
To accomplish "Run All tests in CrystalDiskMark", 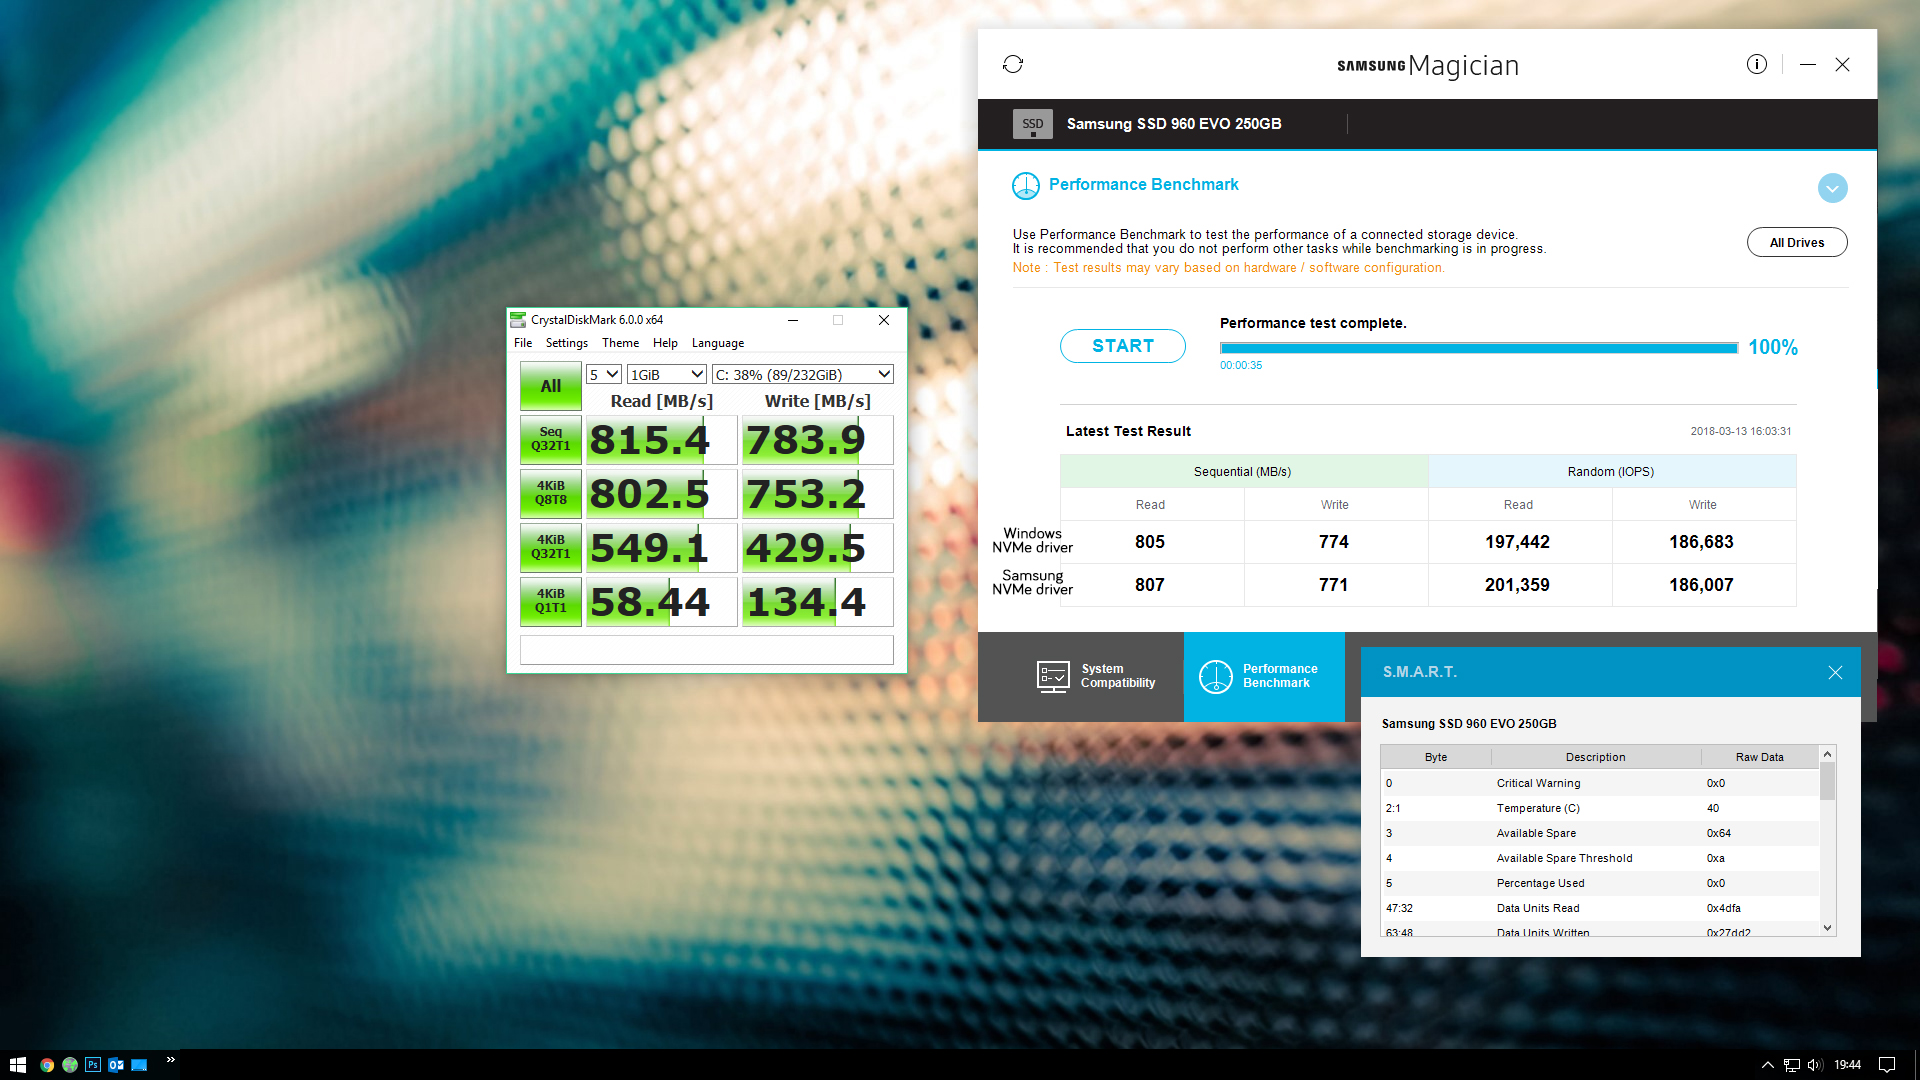I will click(550, 386).
